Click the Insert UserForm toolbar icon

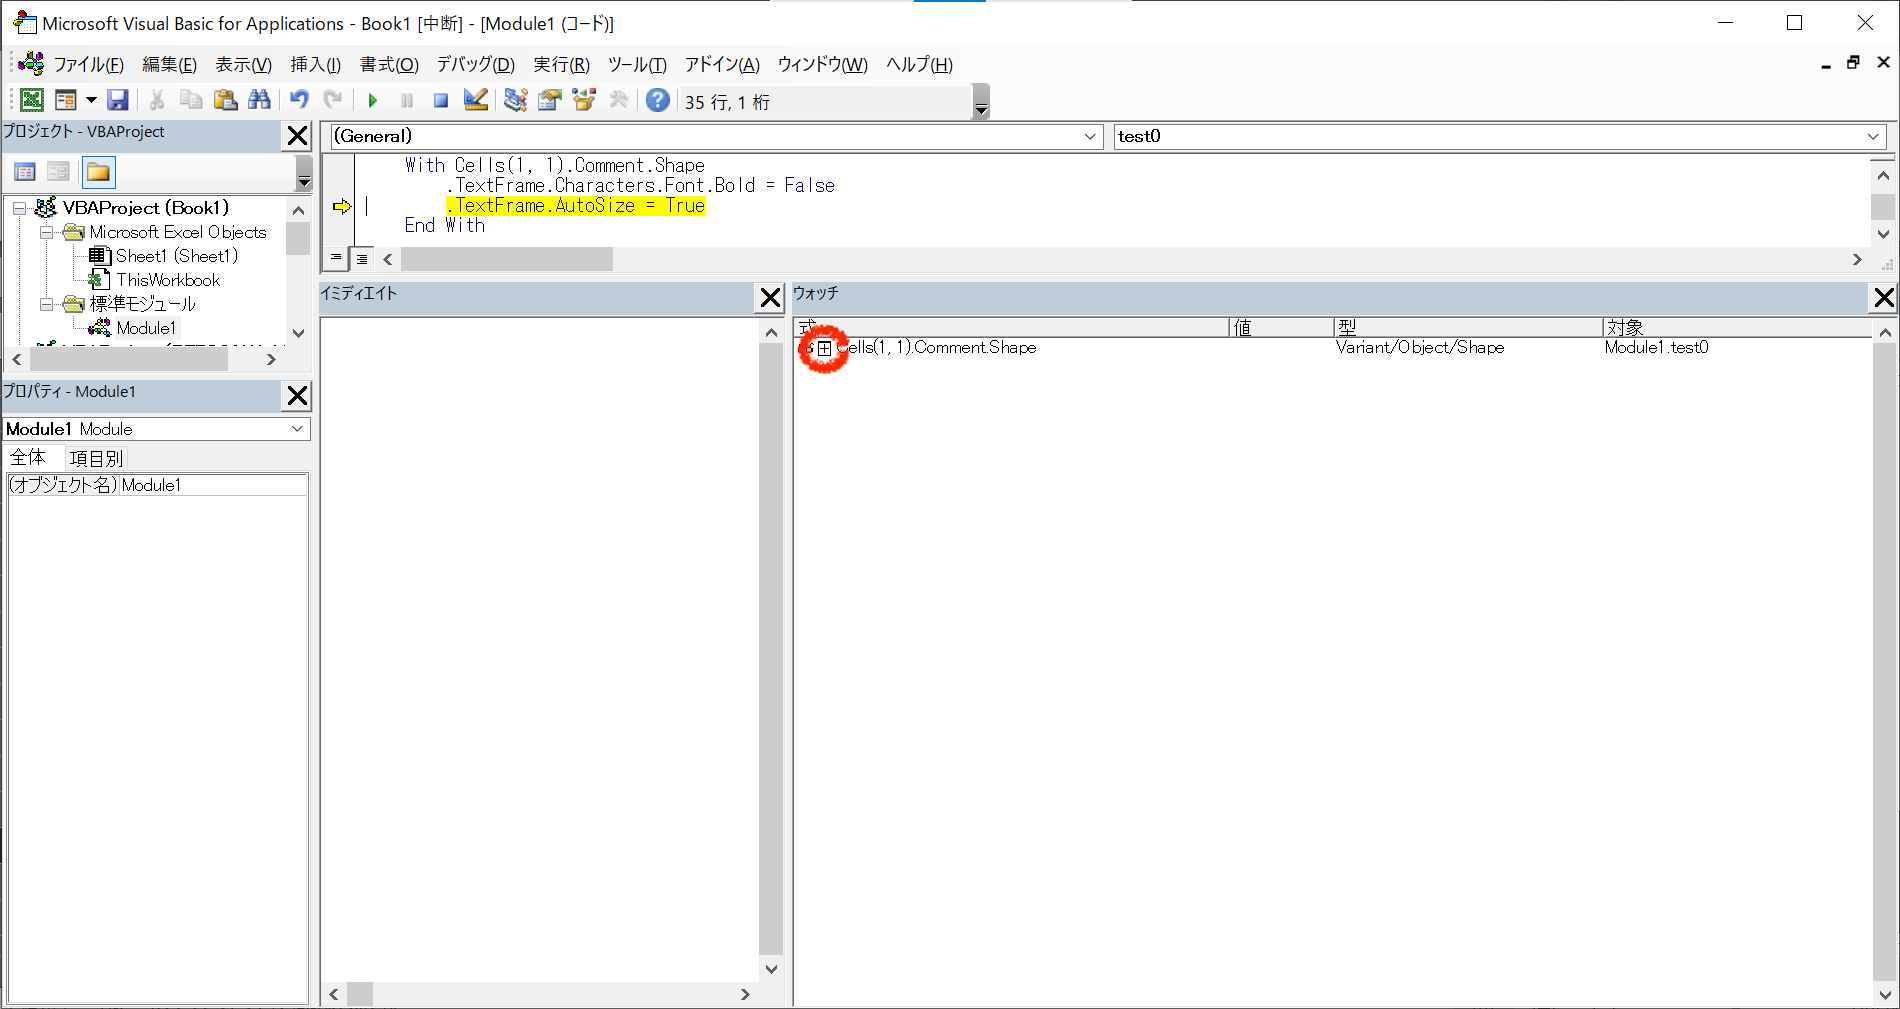[x=66, y=100]
